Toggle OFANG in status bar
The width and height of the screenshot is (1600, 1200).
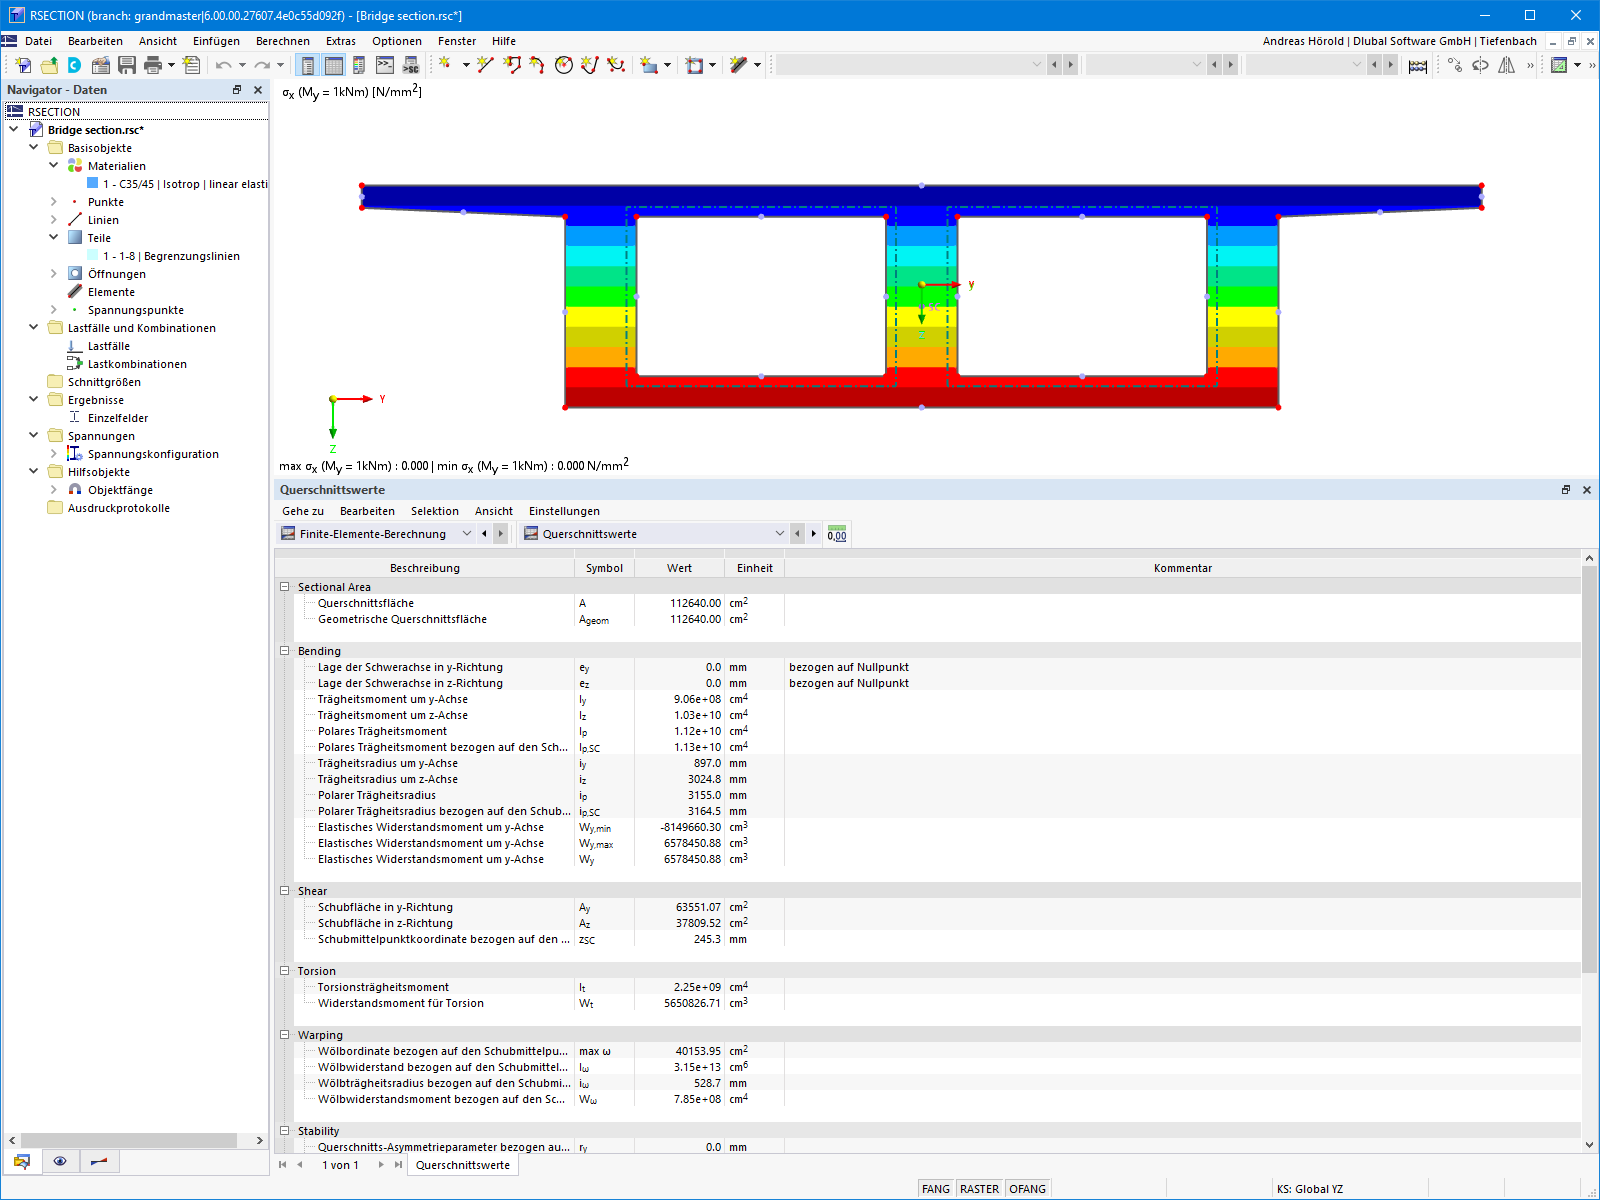coord(1027,1189)
